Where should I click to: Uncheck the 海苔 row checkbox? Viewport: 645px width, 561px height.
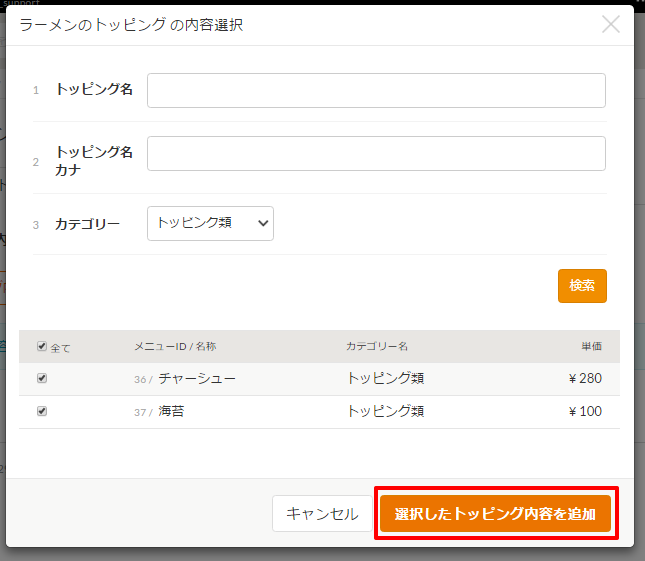[x=42, y=411]
